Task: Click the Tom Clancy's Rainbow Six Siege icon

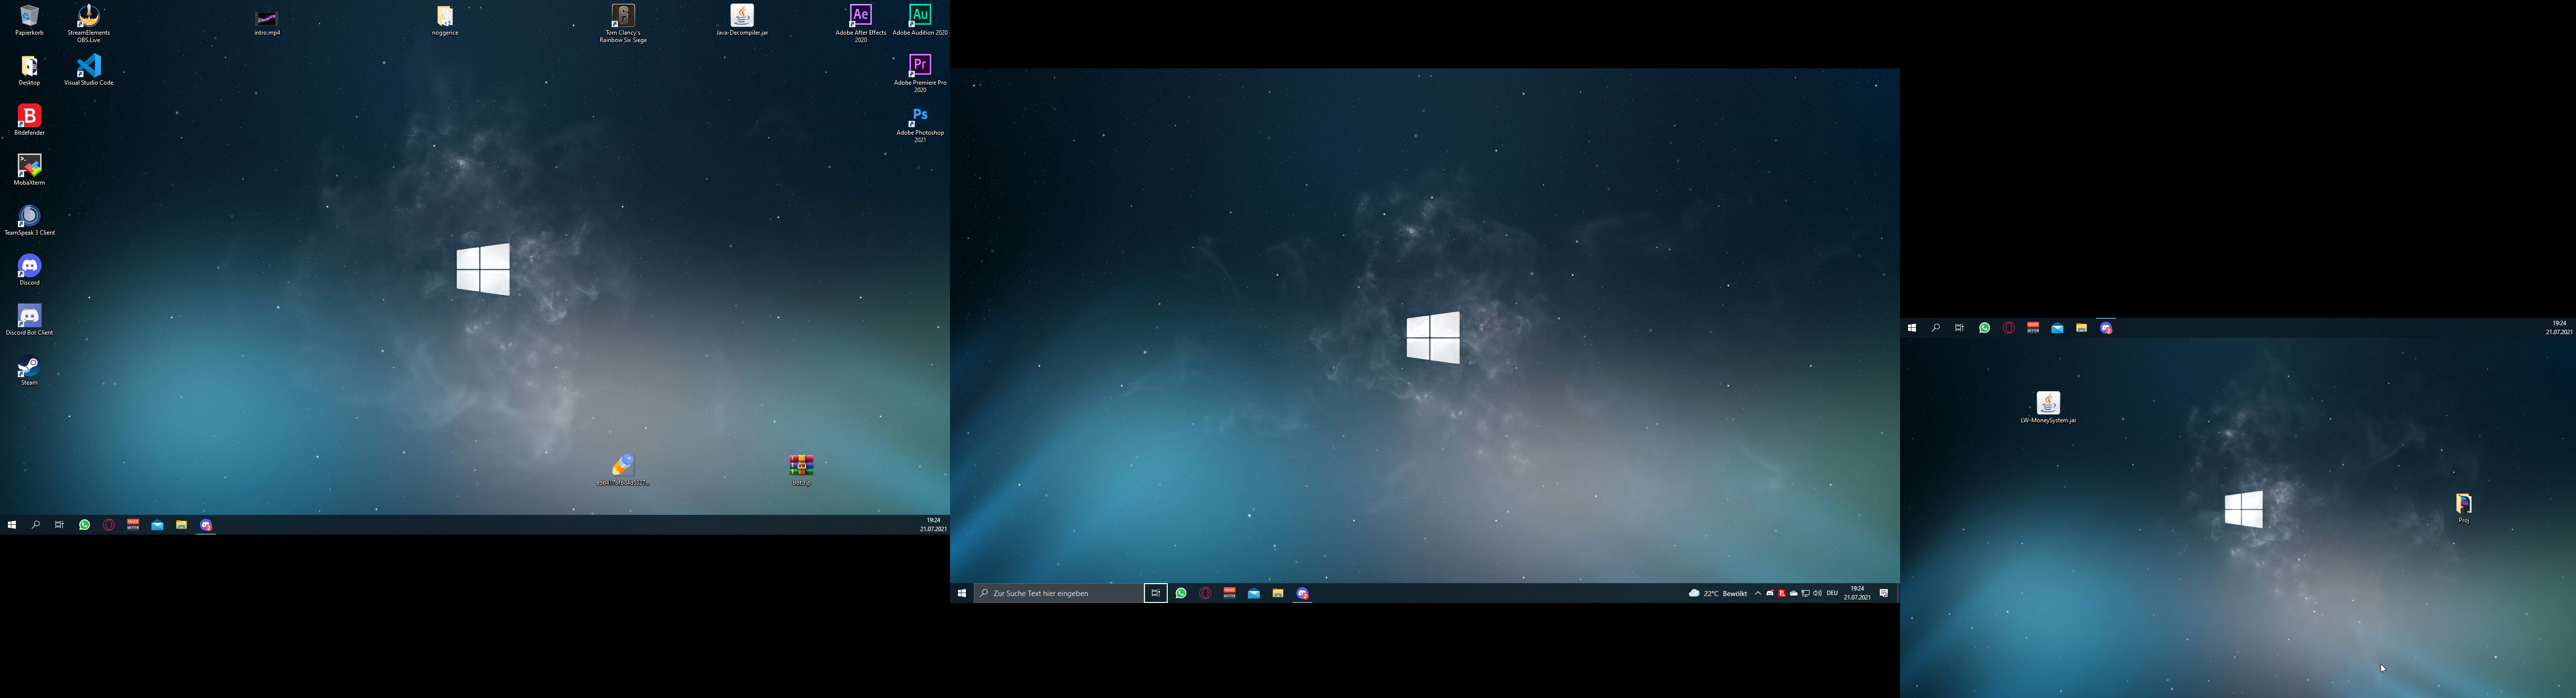Action: 623,17
